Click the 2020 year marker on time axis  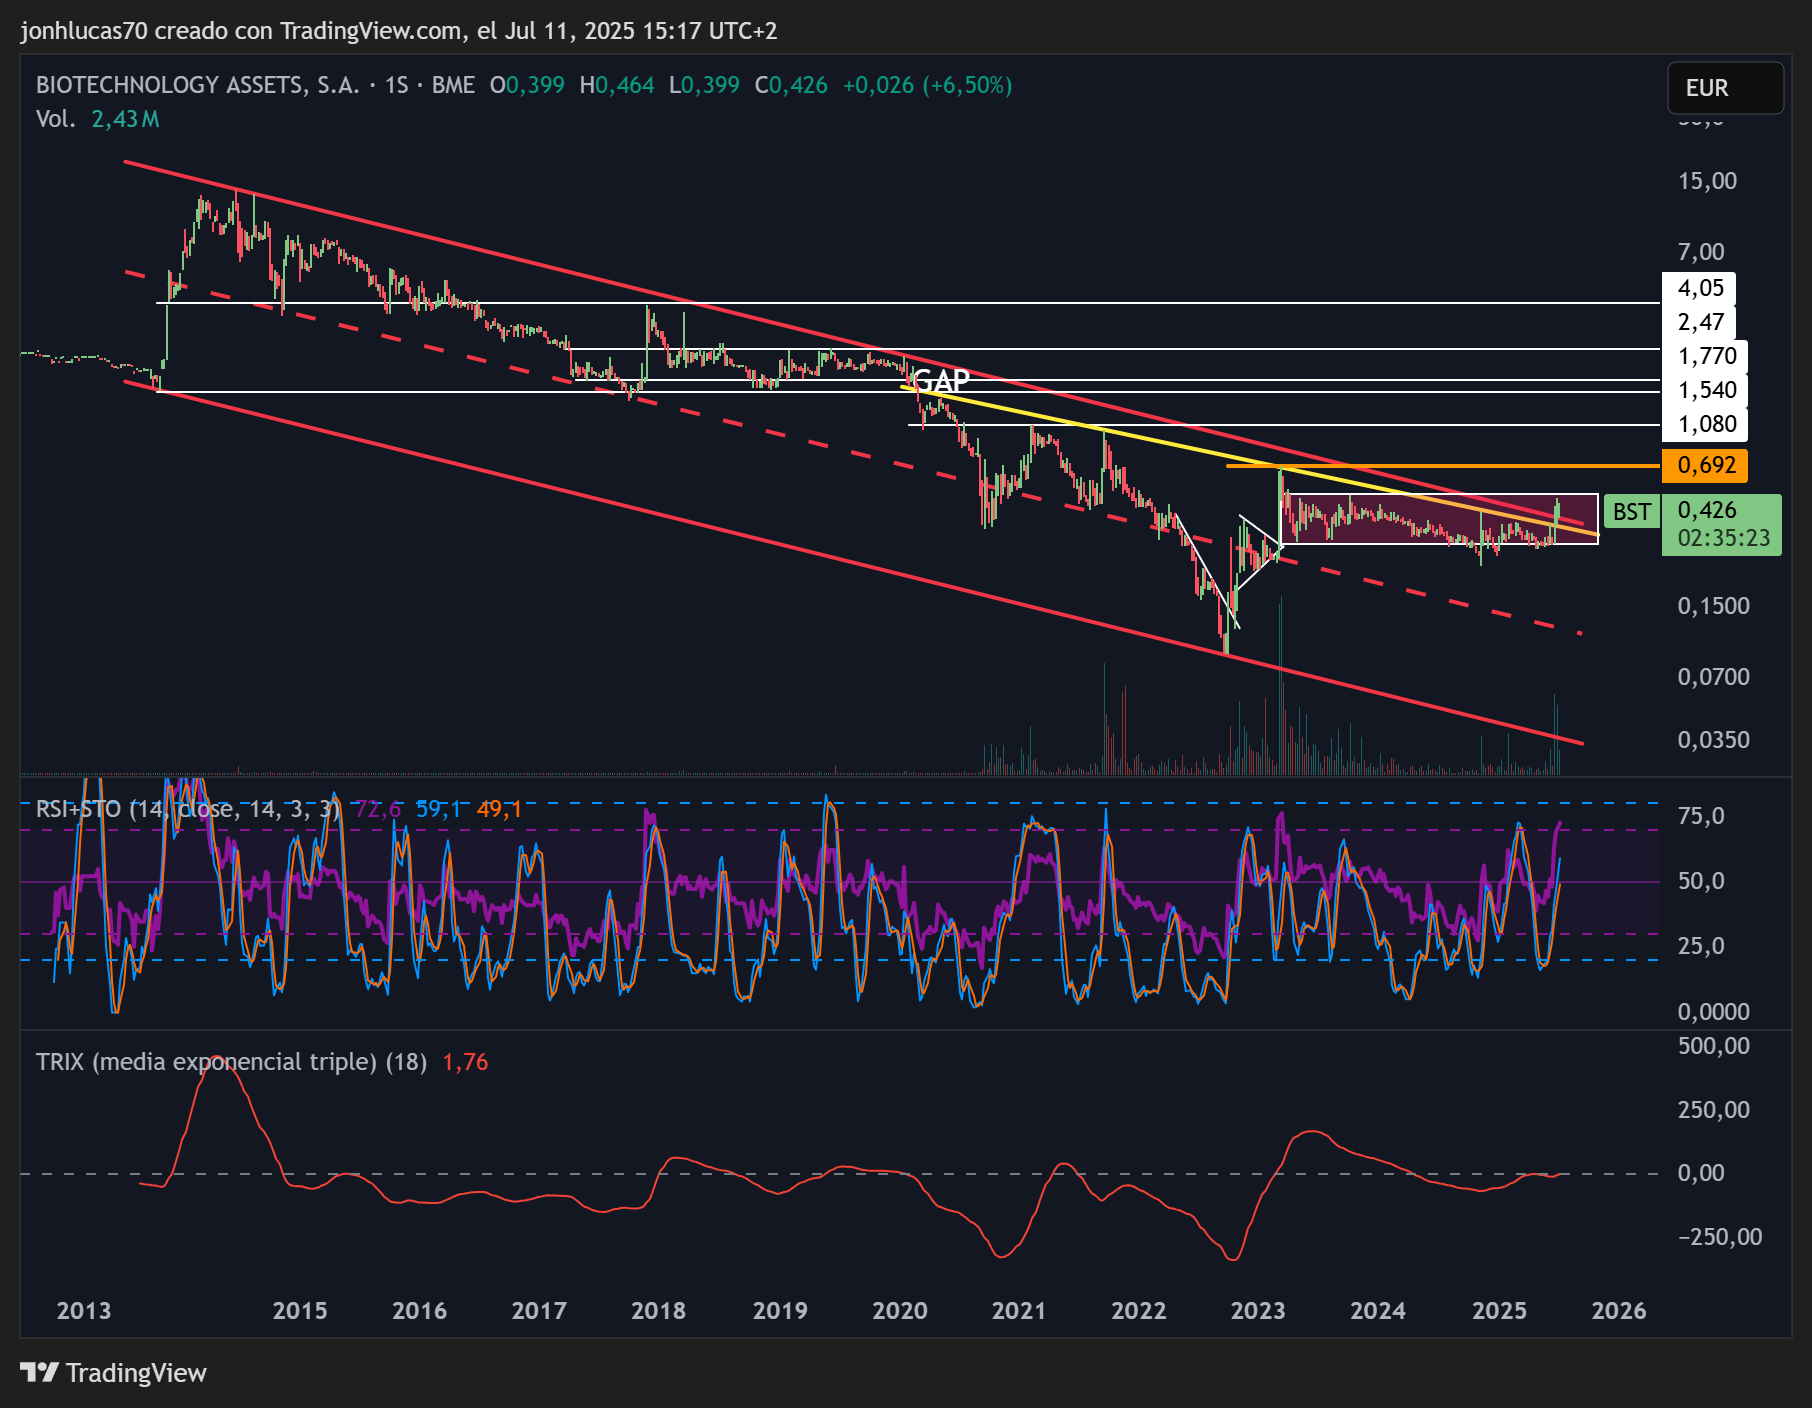(x=899, y=1311)
